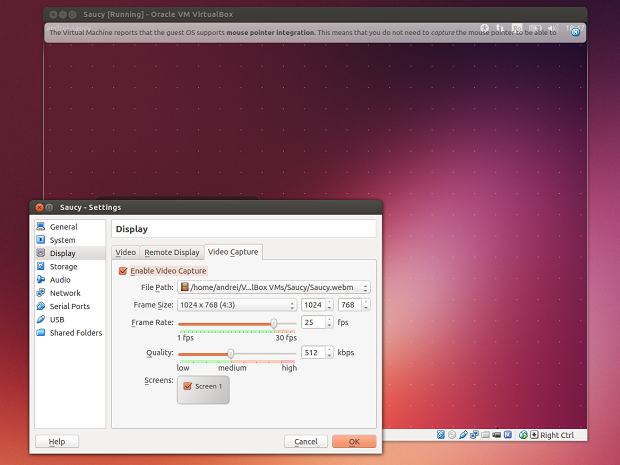Screen dimensions: 620x465
Task: Click the Frame Rate slider handle
Action: point(274,323)
